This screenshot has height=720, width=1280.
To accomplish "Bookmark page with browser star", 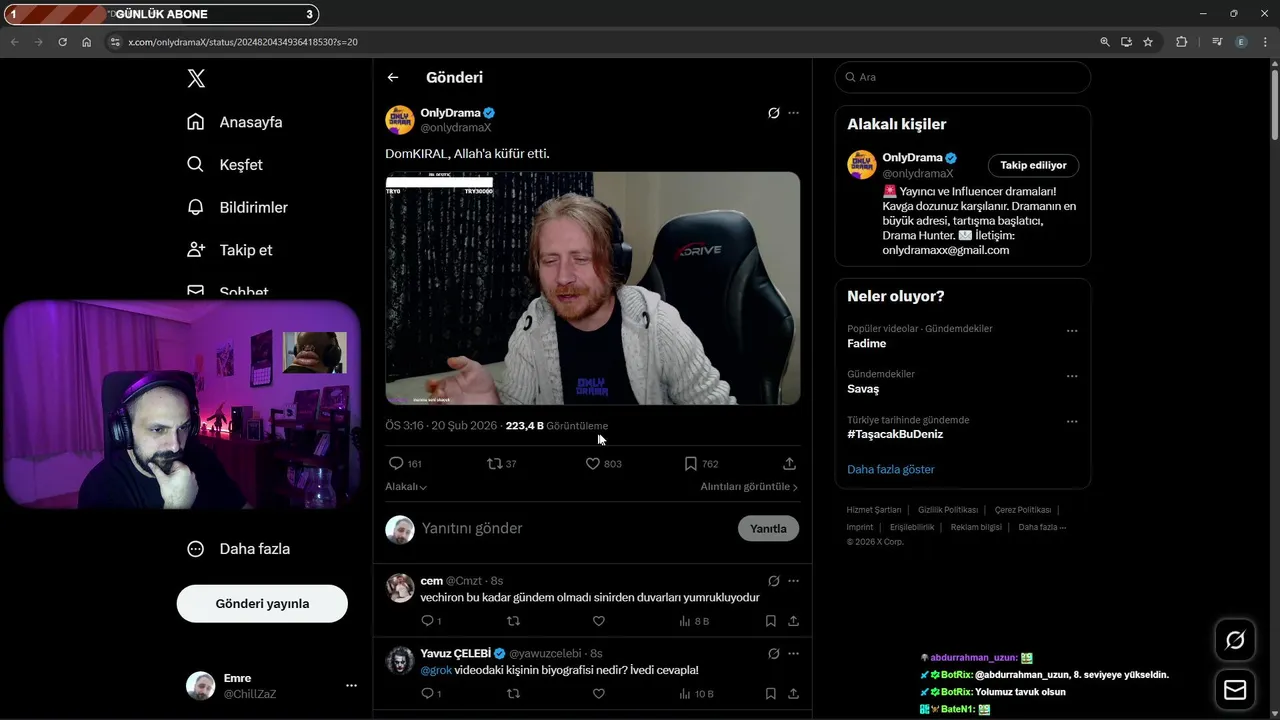I will pos(1148,42).
